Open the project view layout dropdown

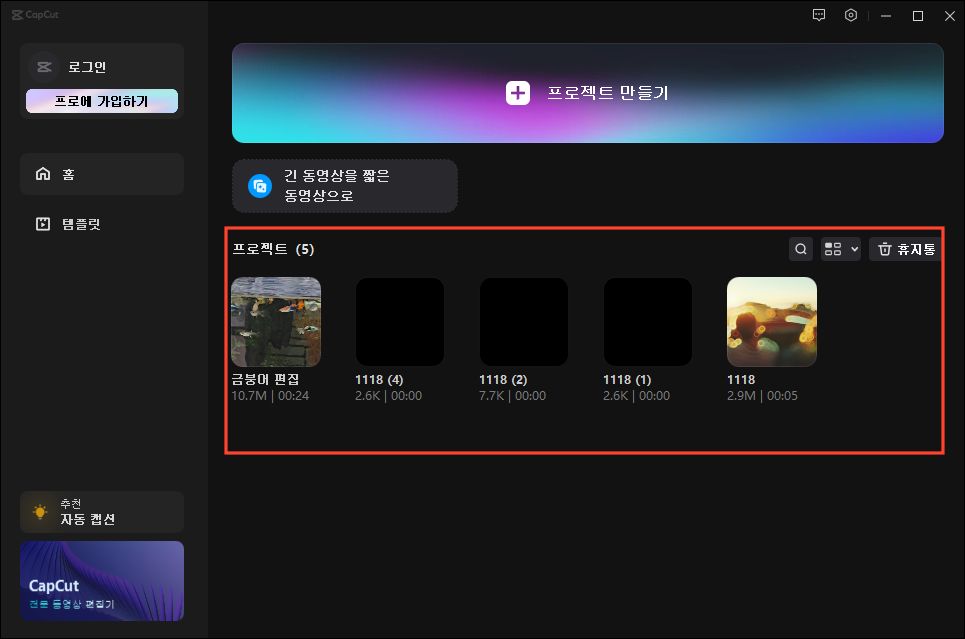840,248
